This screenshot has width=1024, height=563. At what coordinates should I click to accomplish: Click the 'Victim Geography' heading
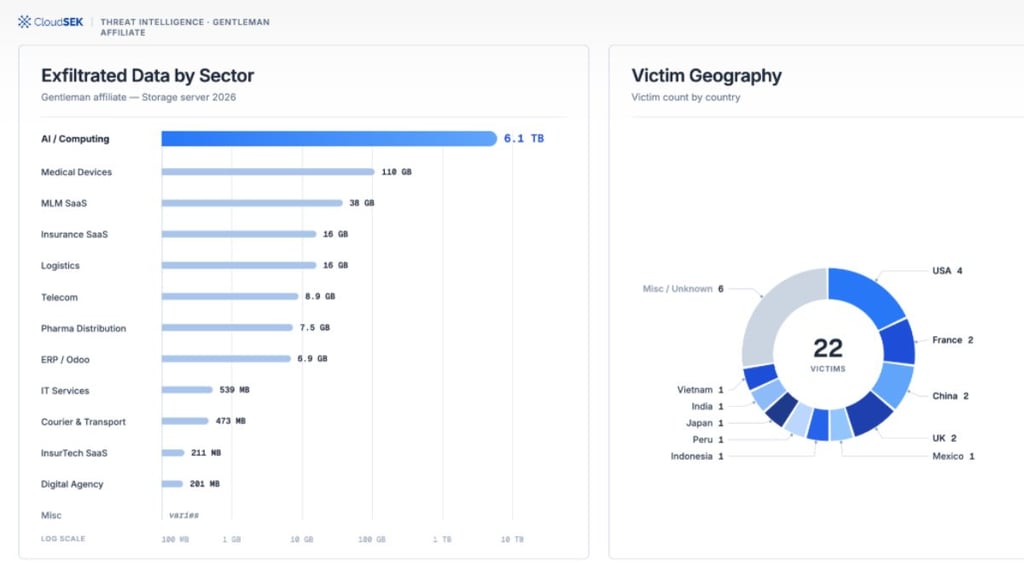tap(706, 76)
